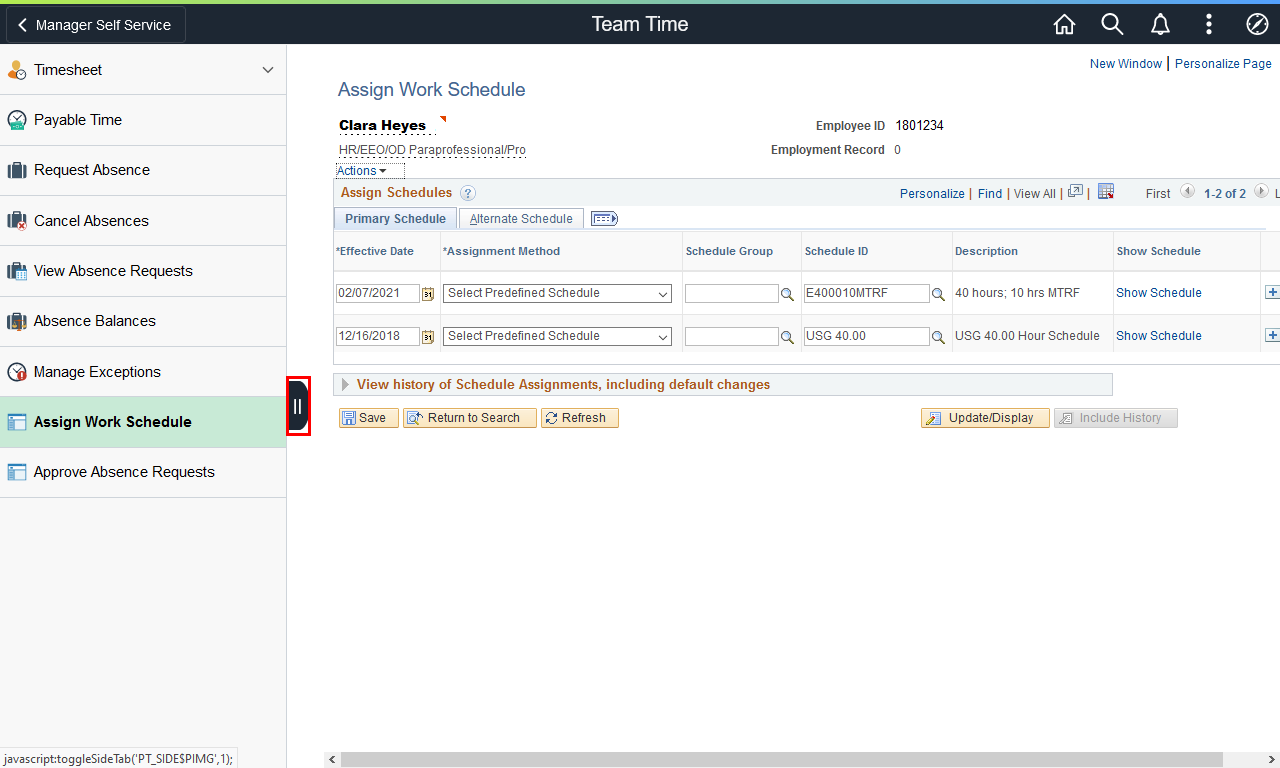
Task: Open Absence Balances in sidebar
Action: (143, 321)
